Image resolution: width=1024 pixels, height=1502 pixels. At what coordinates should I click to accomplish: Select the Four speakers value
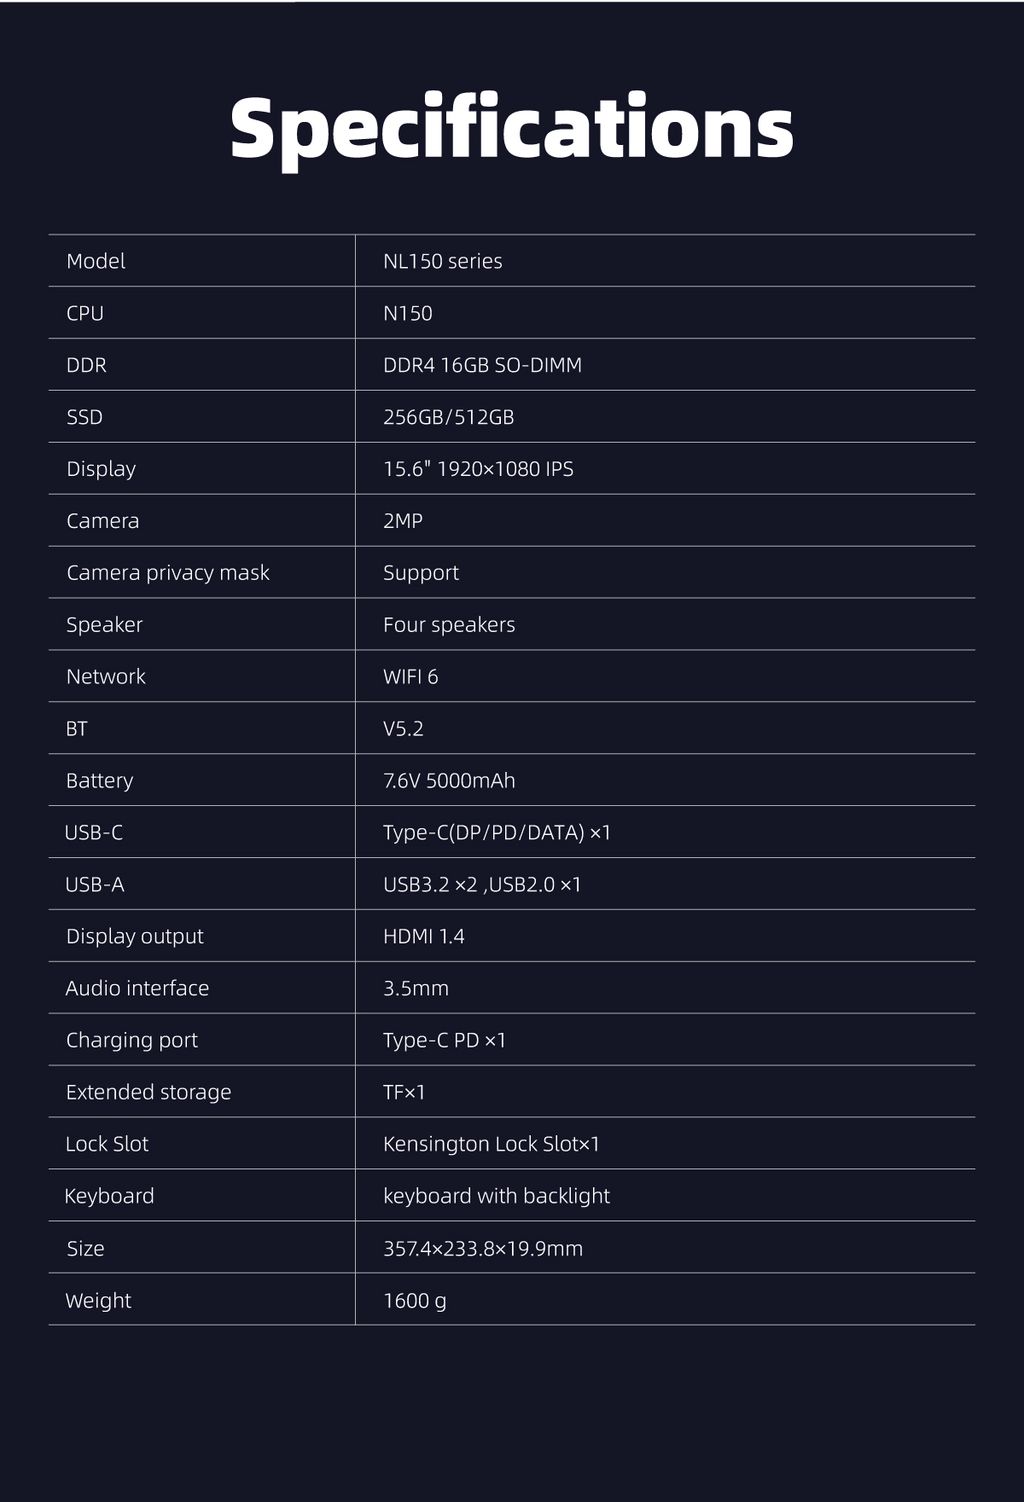(449, 625)
